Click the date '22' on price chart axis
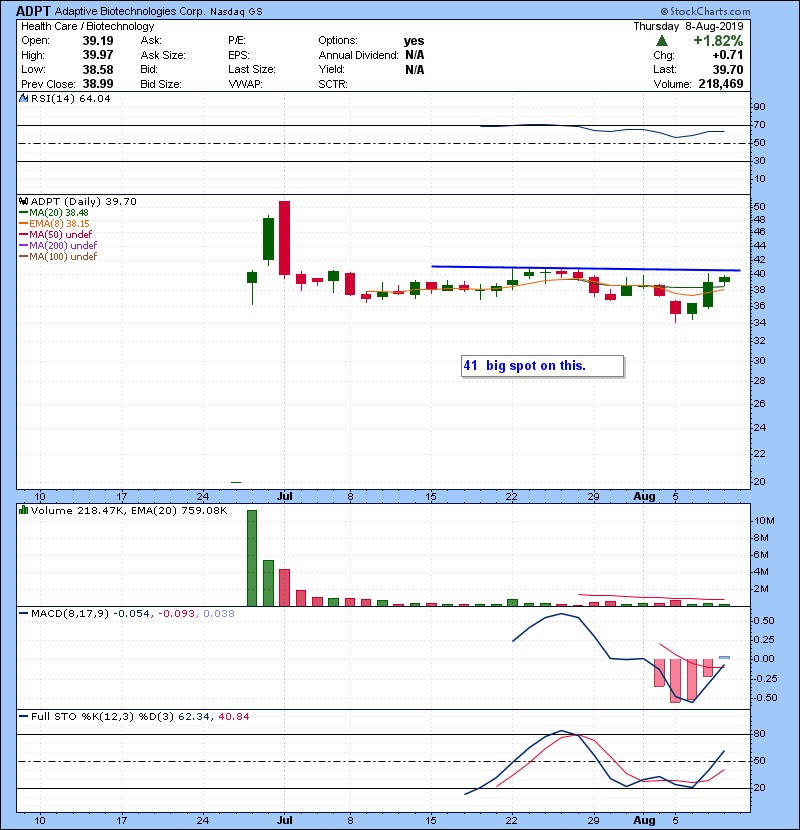 coord(511,497)
